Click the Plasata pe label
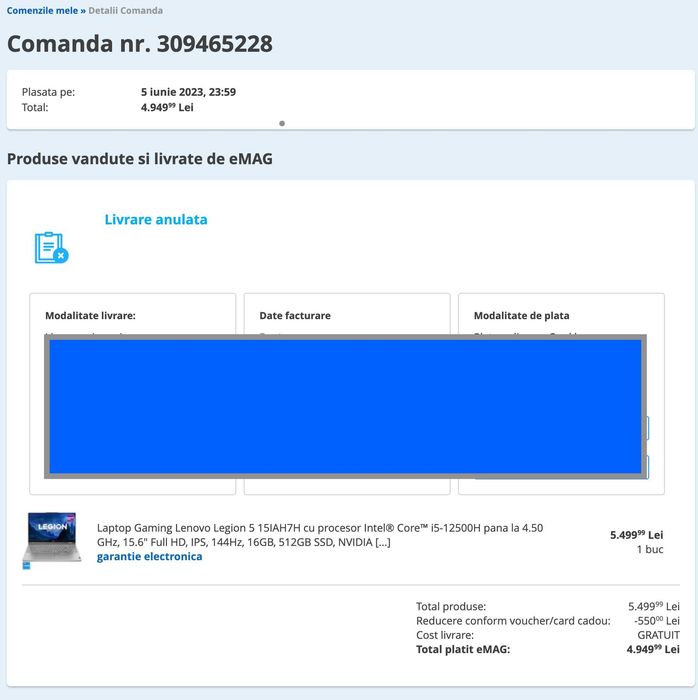Screen dimensions: 698x700 click(x=48, y=92)
